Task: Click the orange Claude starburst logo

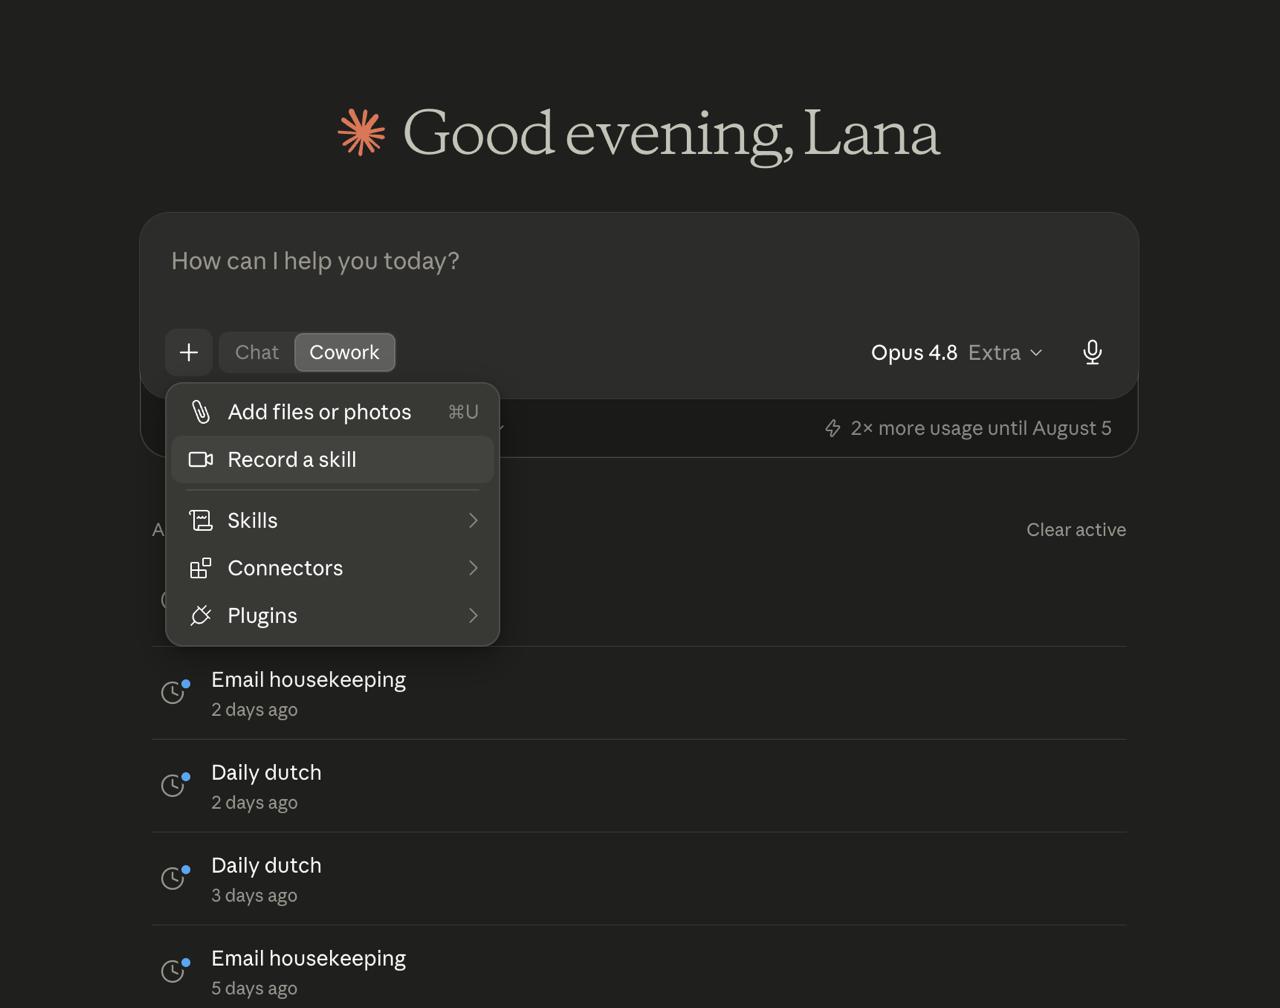Action: (x=362, y=132)
